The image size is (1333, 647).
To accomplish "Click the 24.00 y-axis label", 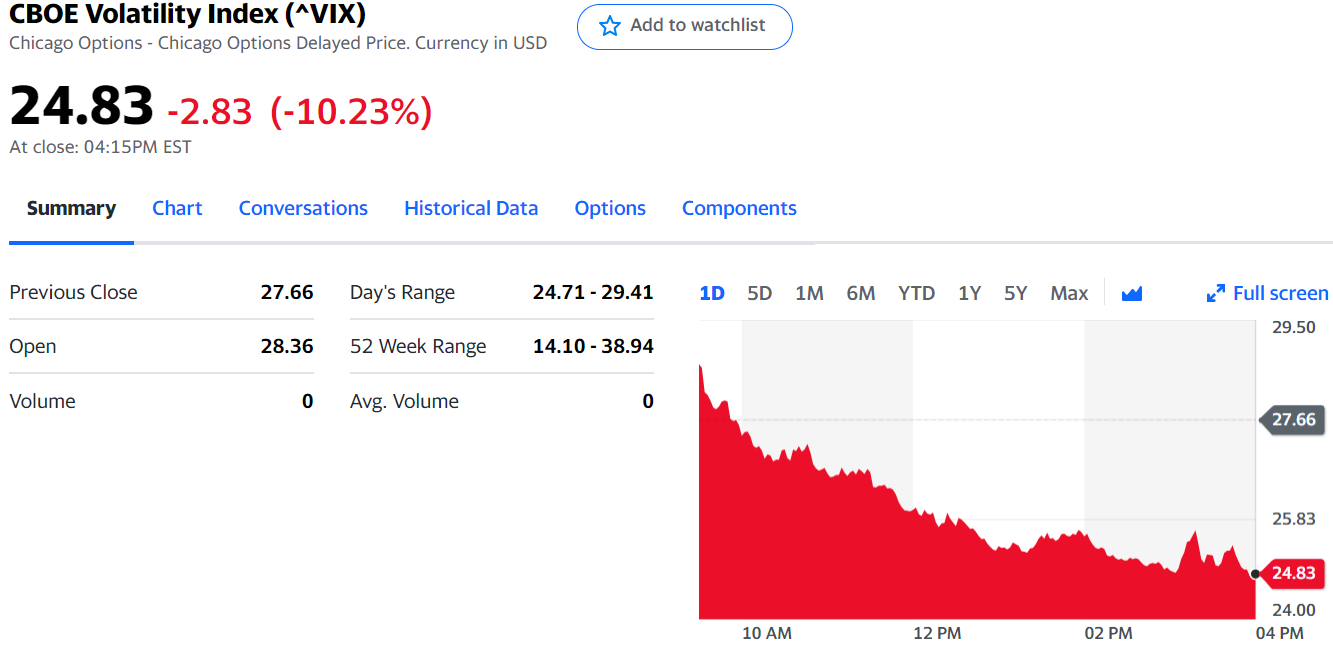I will tap(1293, 610).
